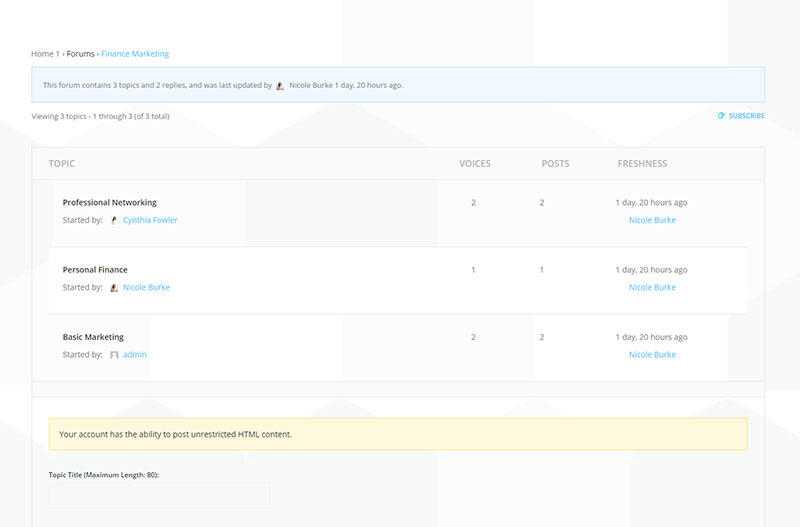Screen dimensions: 800x527
Task: Click Nicole Burke's avatar in the blue notice
Action: (280, 86)
